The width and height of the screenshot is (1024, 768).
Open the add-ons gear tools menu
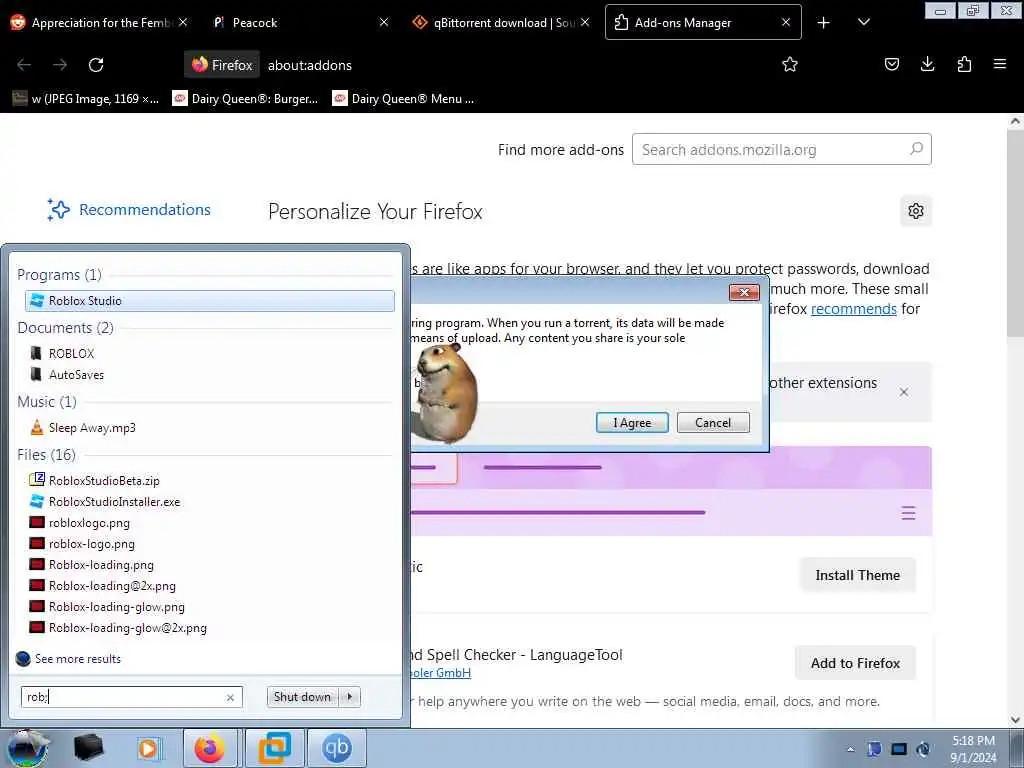point(916,211)
